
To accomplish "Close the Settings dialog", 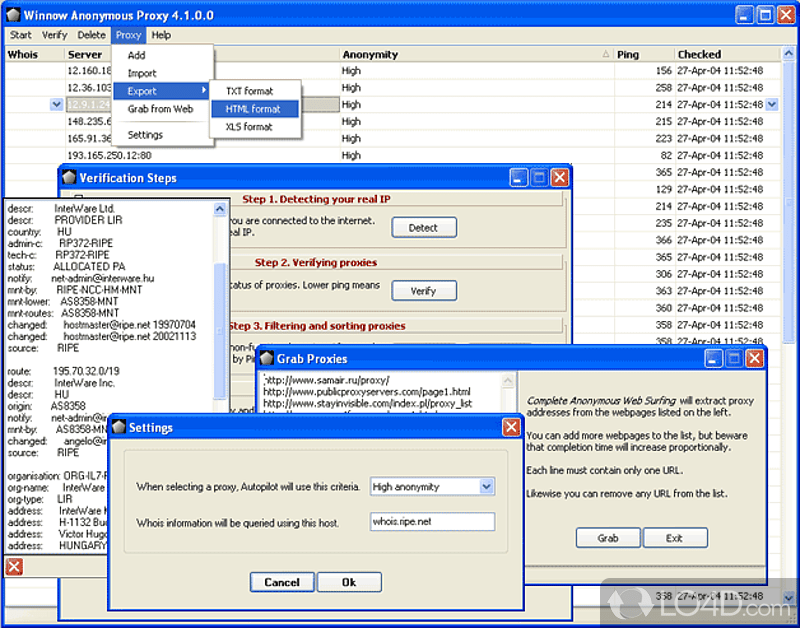I will click(511, 427).
